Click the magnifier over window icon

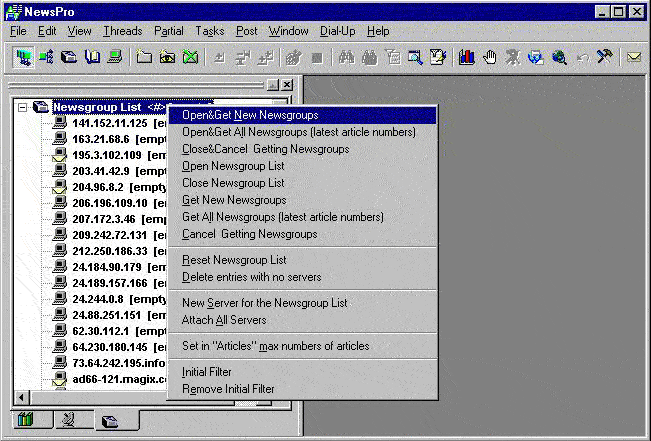click(415, 57)
